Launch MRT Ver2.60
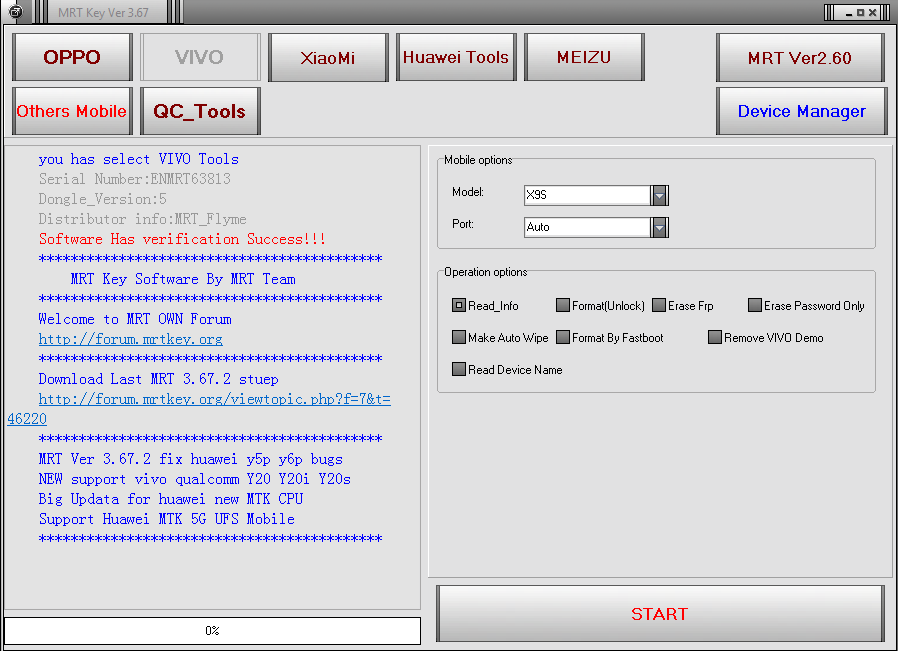Viewport: 898px width, 651px height. click(x=801, y=57)
